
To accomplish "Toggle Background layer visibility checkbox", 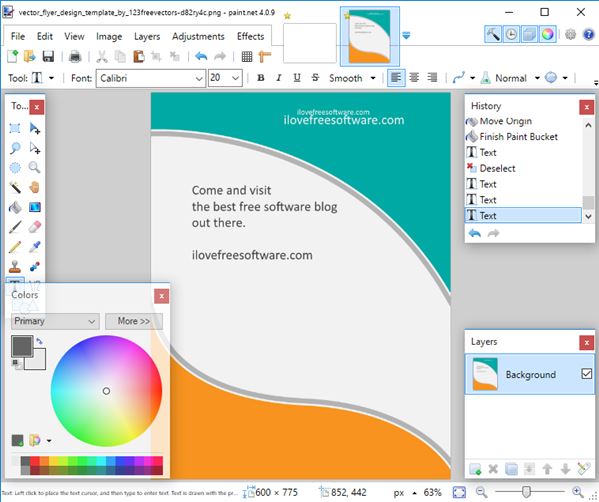I will click(x=586, y=373).
